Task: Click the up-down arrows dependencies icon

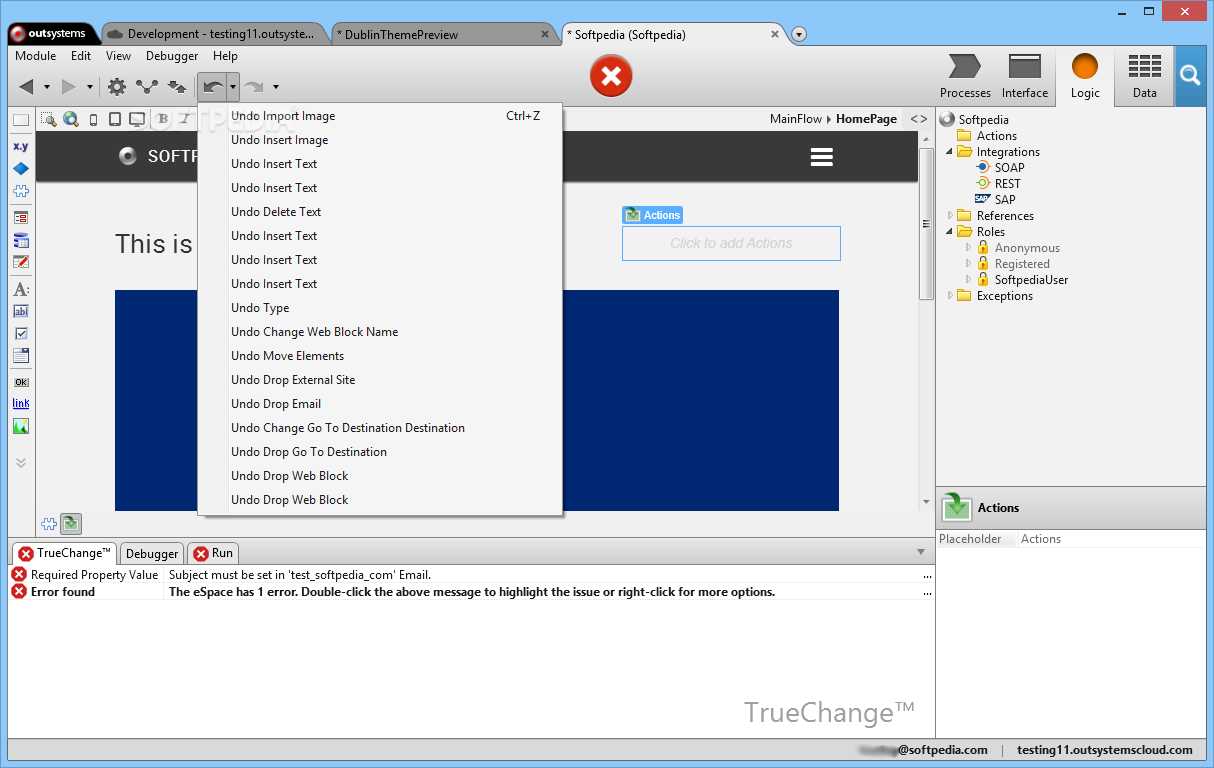Action: pos(177,87)
